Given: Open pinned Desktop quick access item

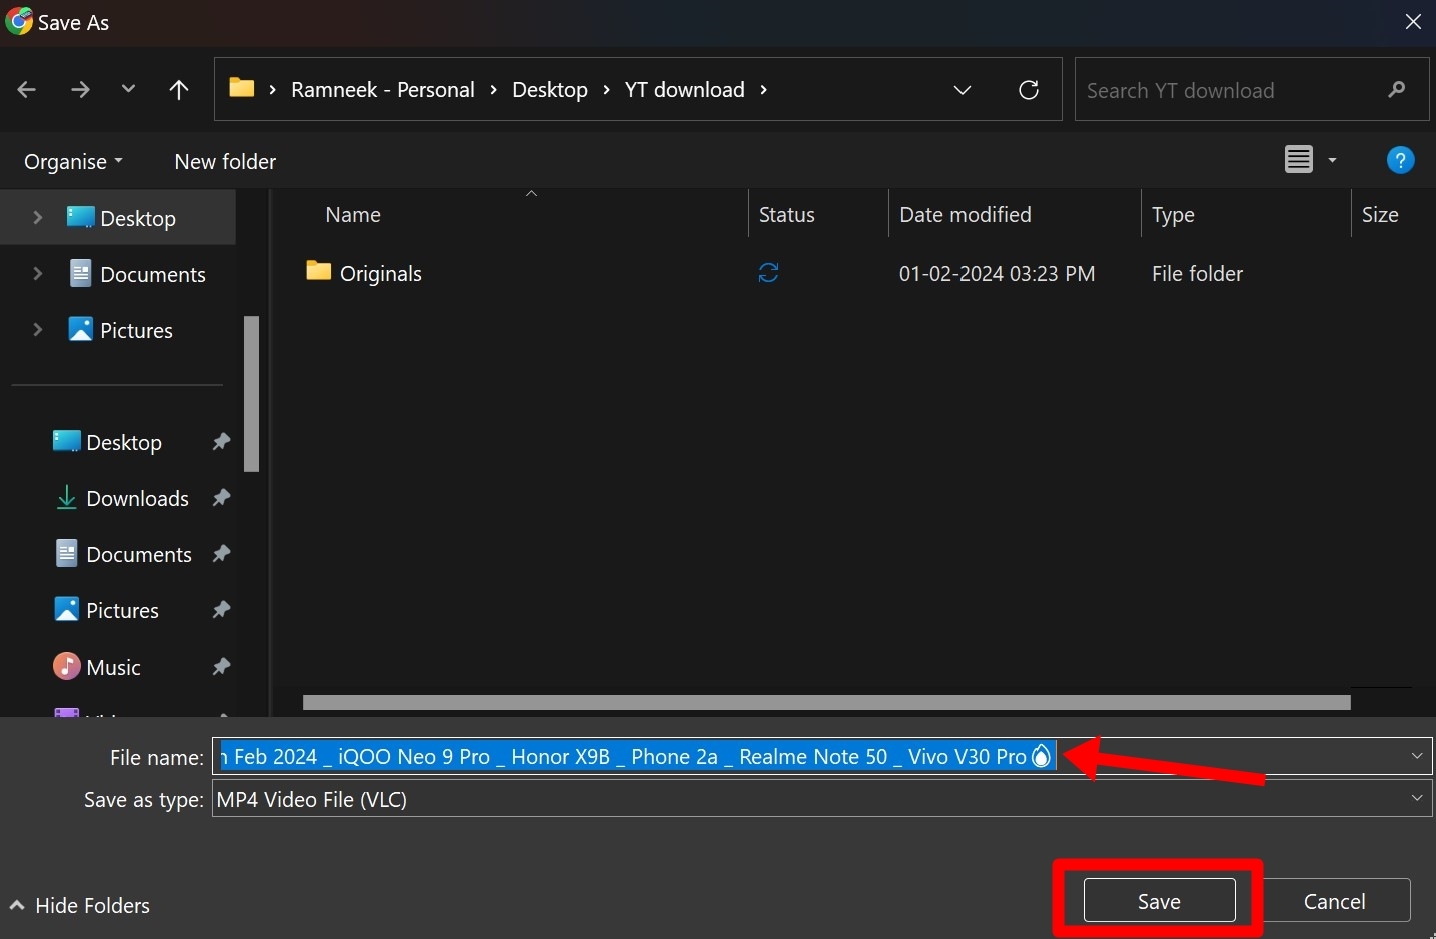Looking at the screenshot, I should click(x=107, y=442).
